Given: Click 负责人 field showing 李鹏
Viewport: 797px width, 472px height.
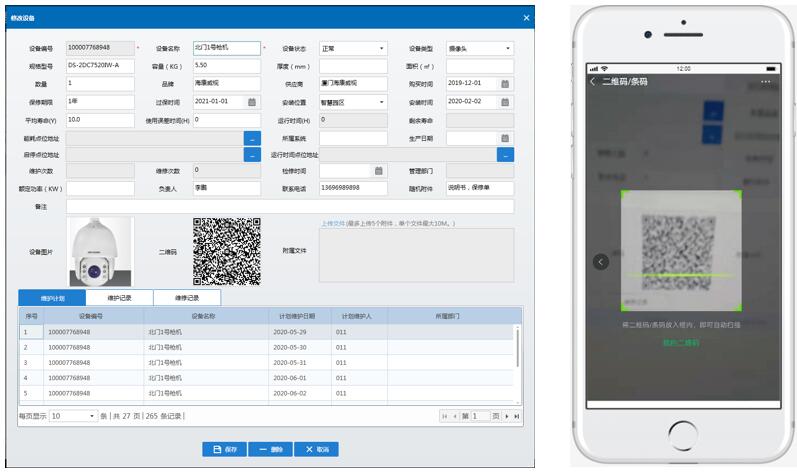Looking at the screenshot, I should point(227,188).
